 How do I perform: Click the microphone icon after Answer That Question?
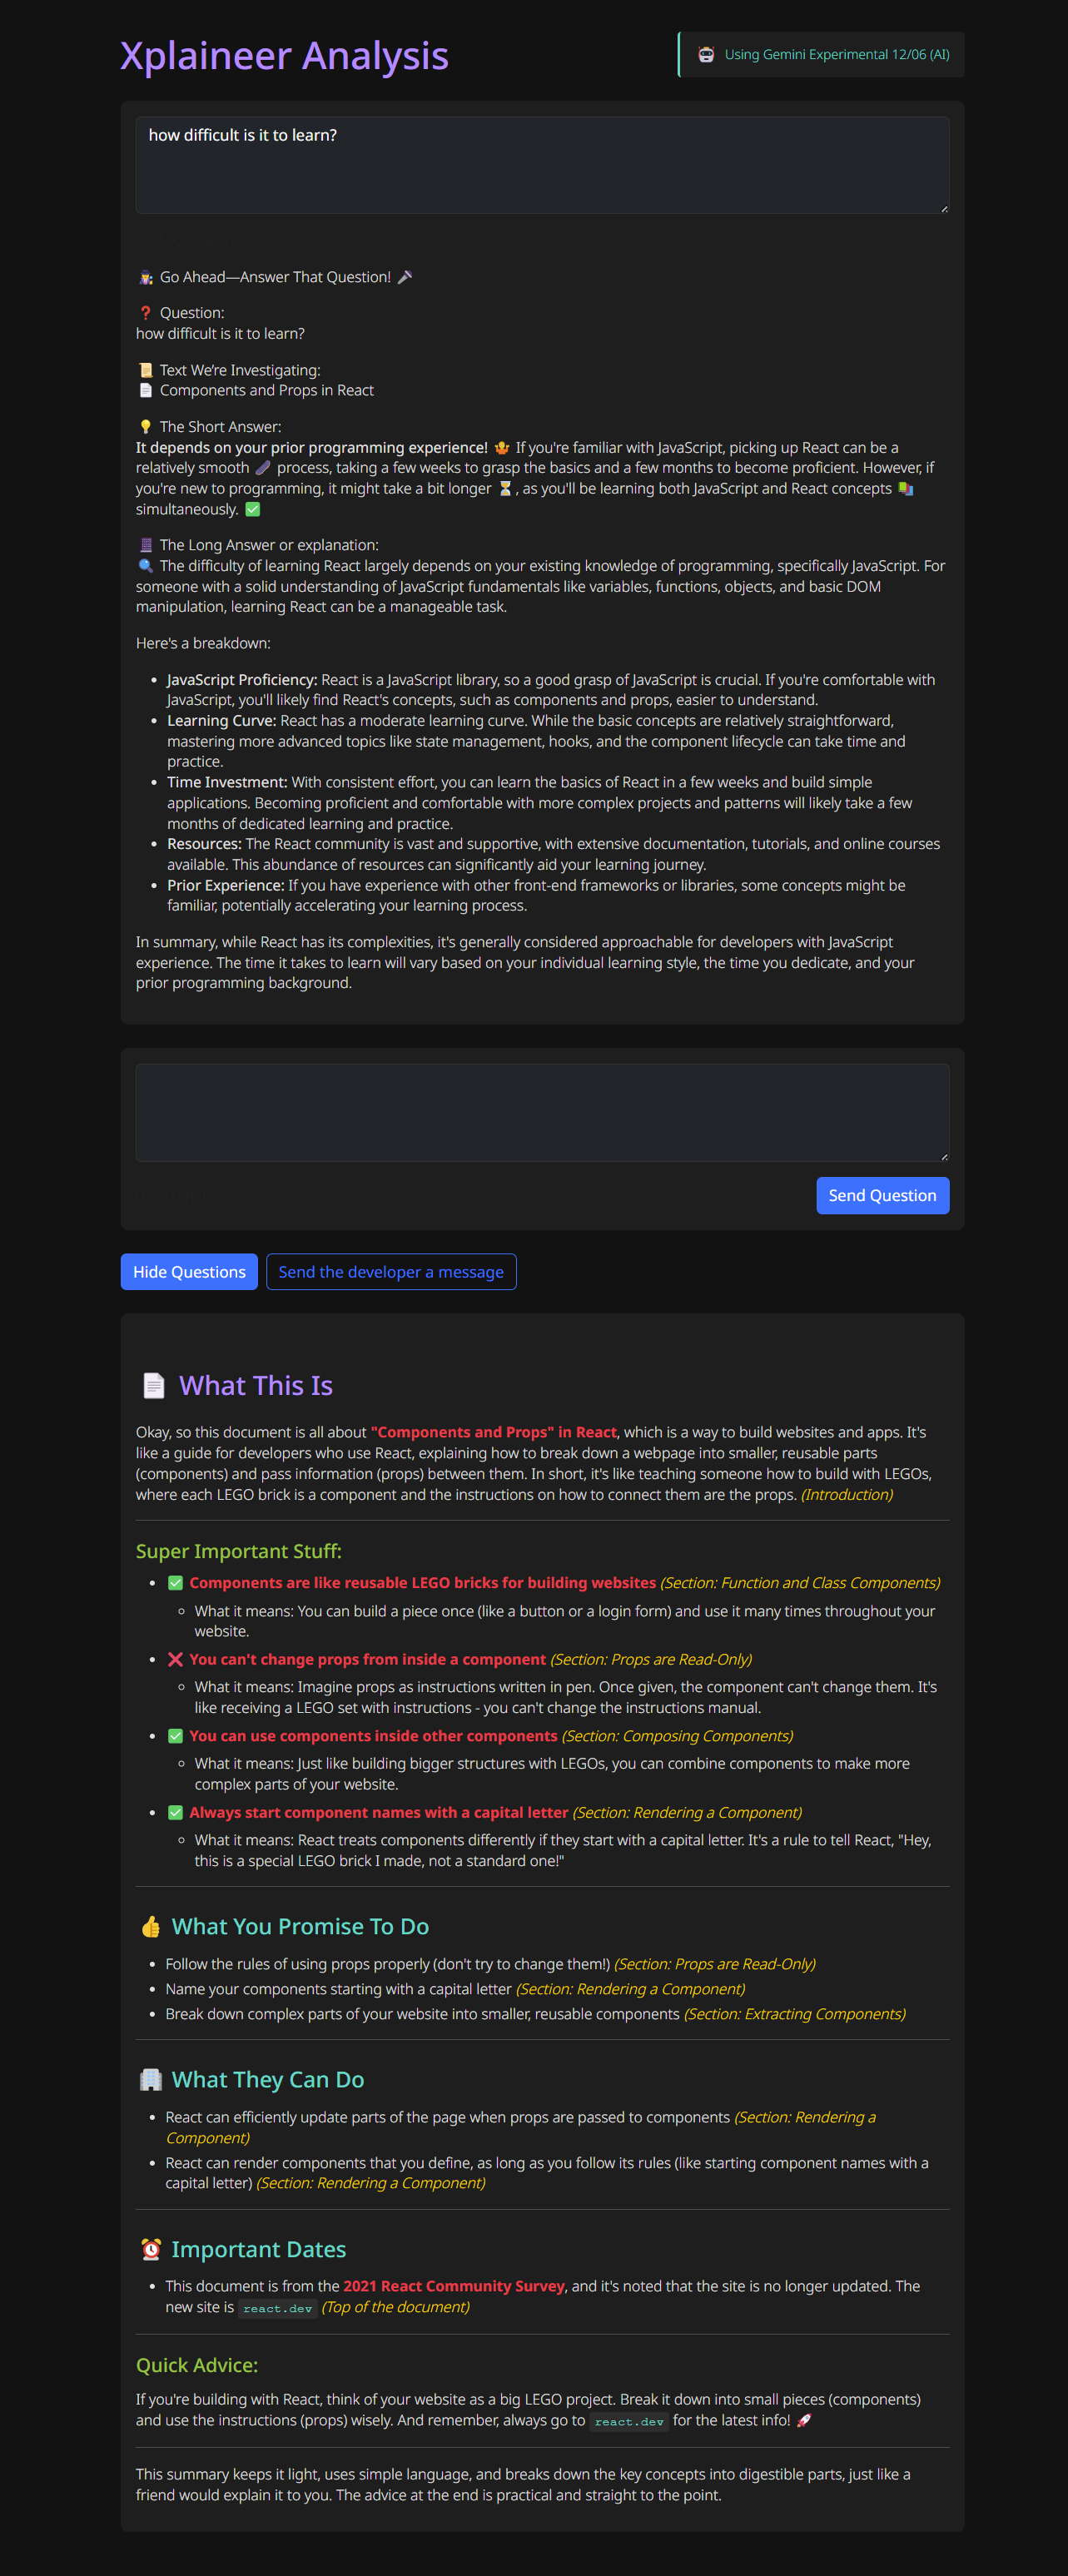pos(405,277)
